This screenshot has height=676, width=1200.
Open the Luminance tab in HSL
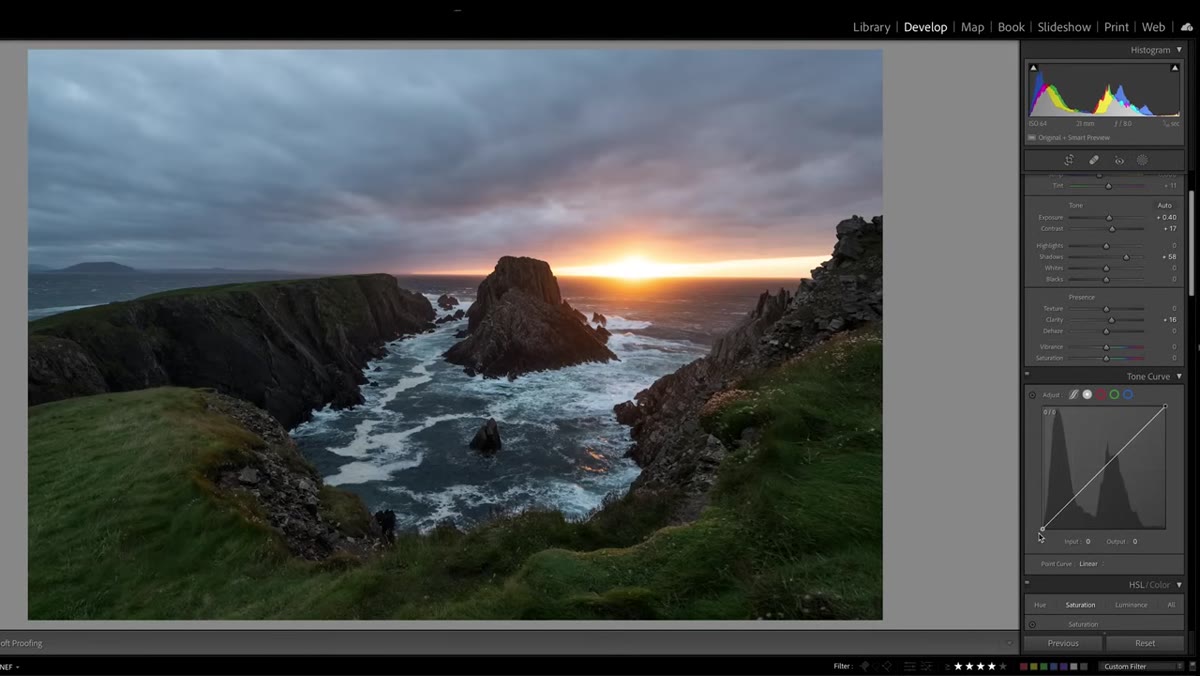pyautogui.click(x=1131, y=605)
